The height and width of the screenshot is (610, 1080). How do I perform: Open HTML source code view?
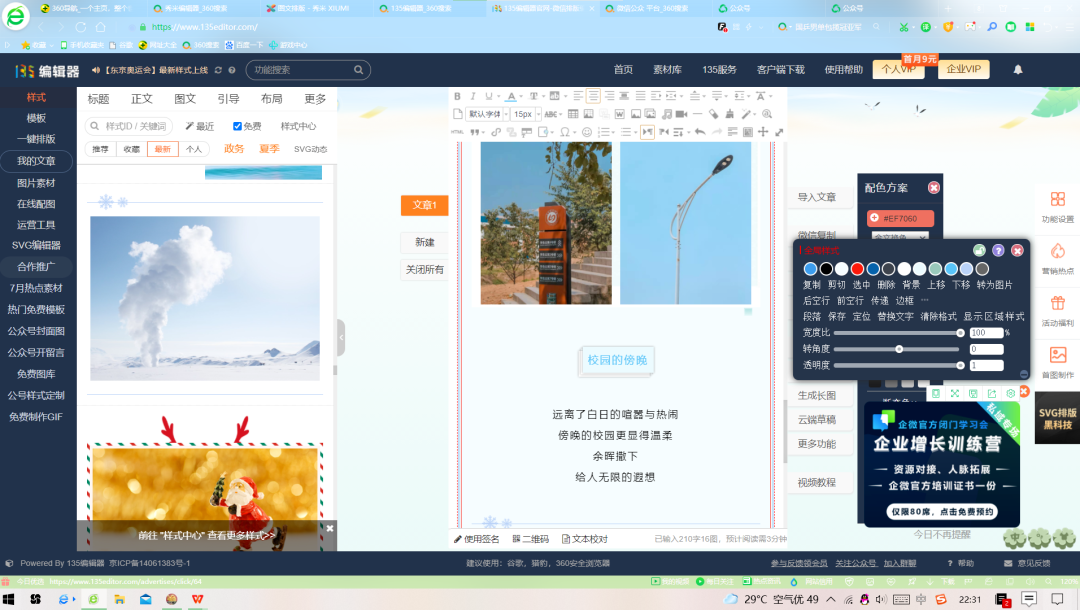(x=458, y=132)
